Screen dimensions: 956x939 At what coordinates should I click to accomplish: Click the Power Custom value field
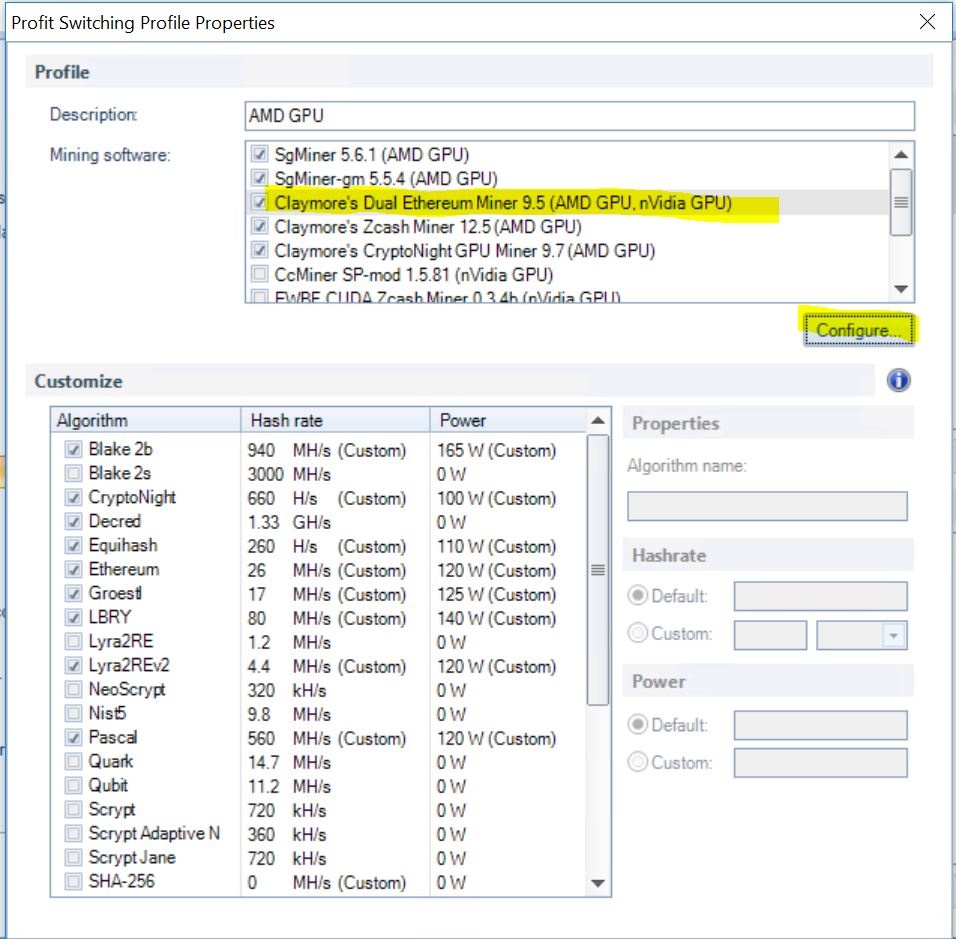[821, 763]
